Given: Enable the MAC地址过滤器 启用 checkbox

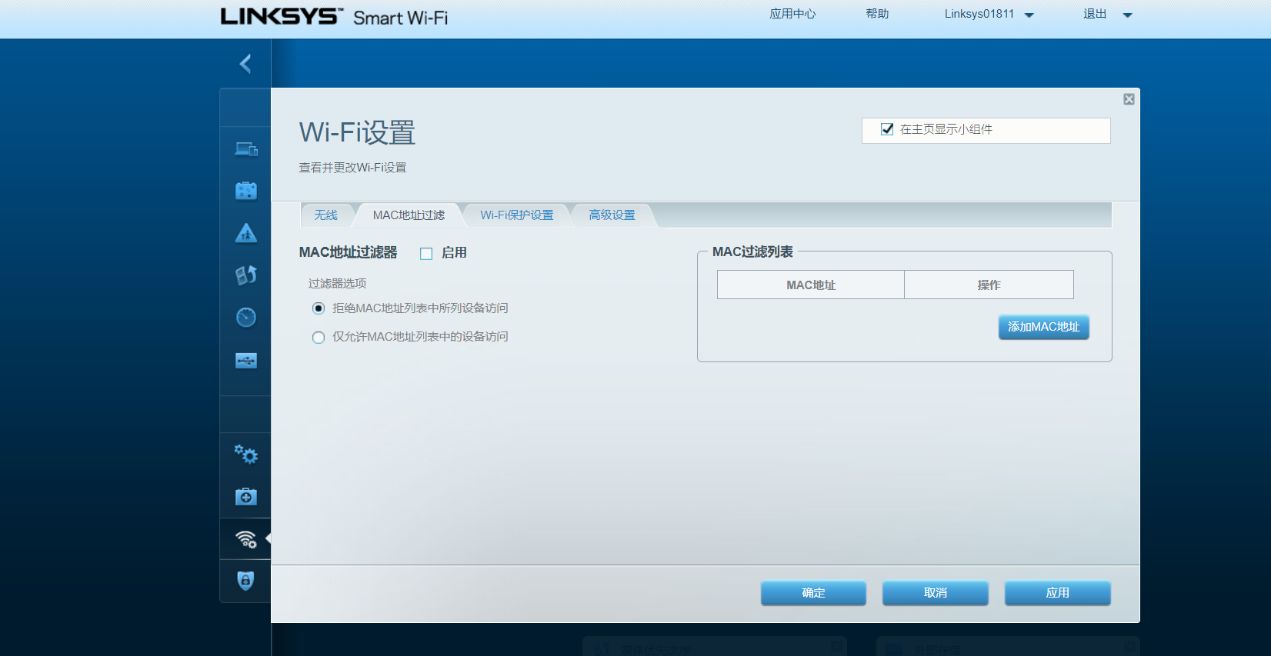Looking at the screenshot, I should pos(426,254).
